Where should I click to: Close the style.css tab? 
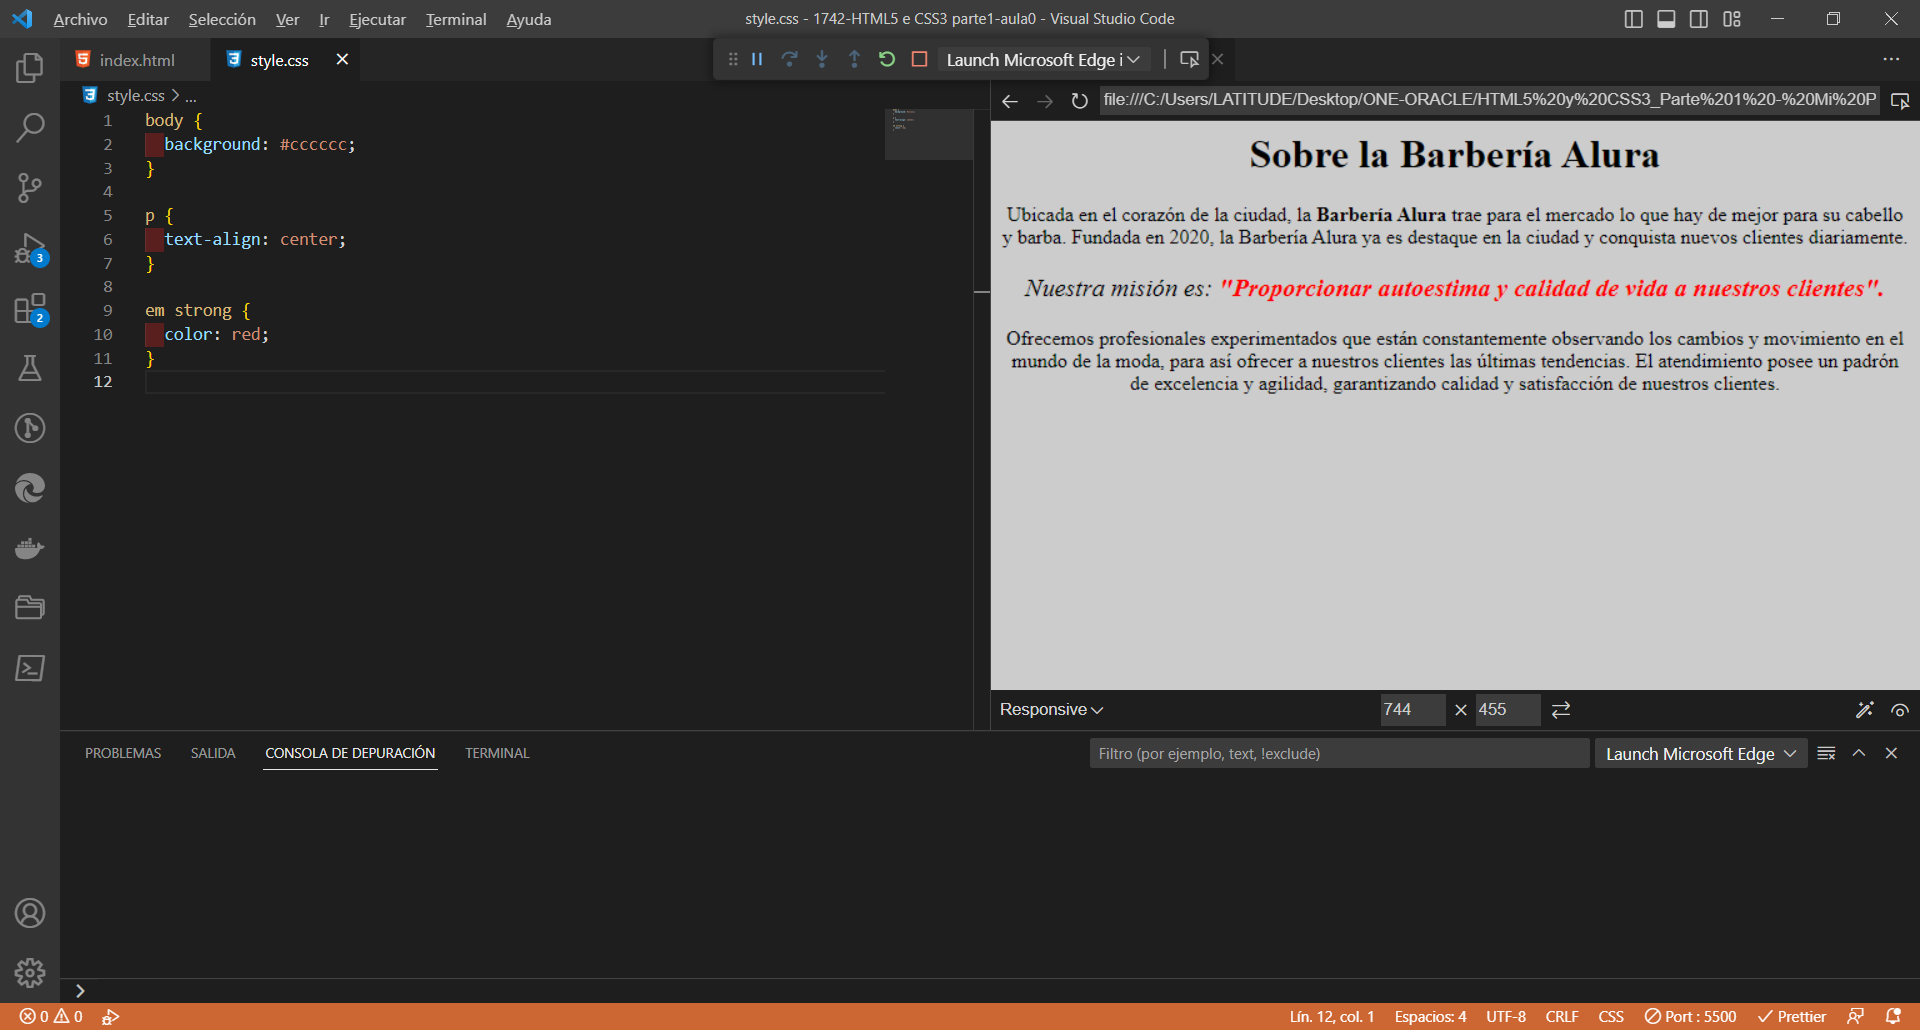(x=342, y=59)
